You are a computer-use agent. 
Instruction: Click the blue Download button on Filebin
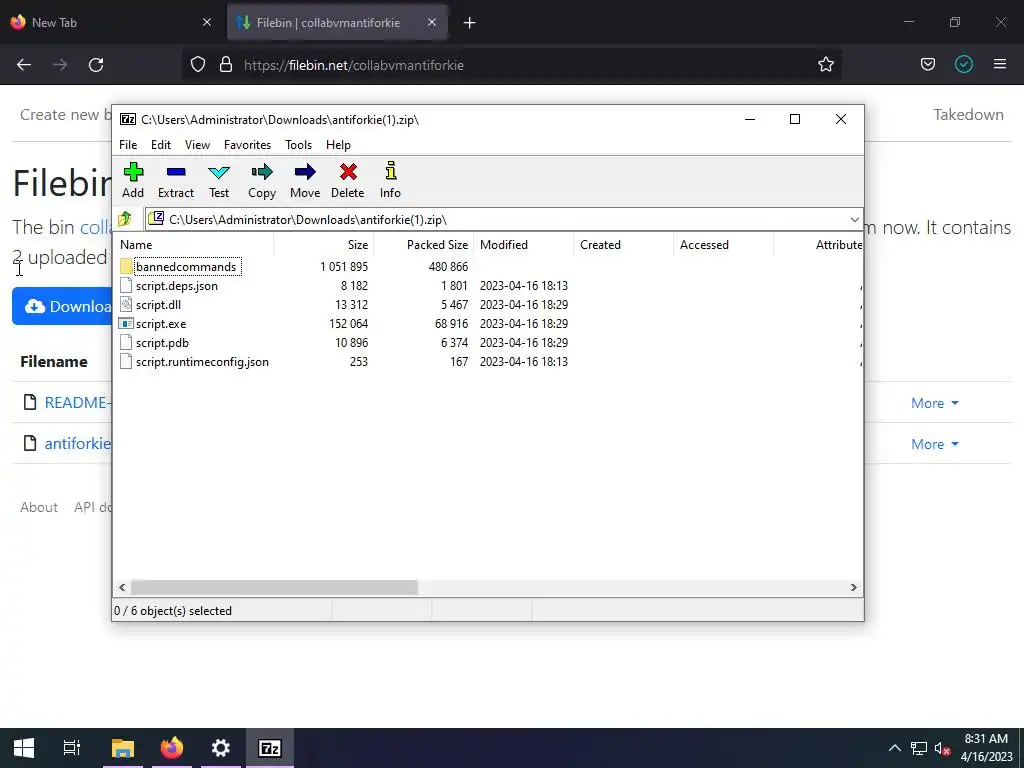(x=62, y=306)
